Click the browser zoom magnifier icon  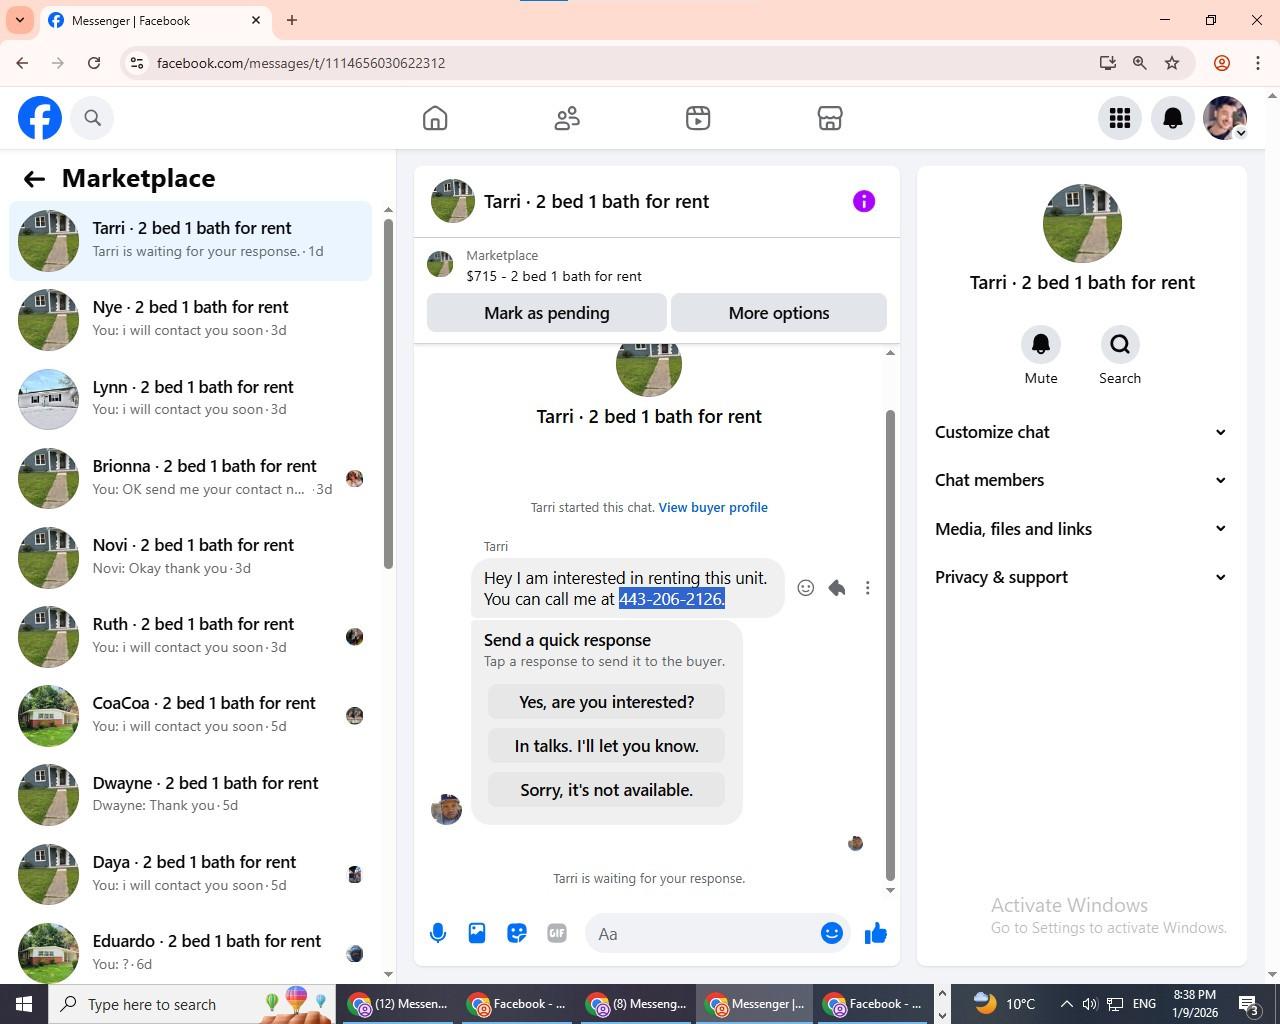coord(1140,63)
